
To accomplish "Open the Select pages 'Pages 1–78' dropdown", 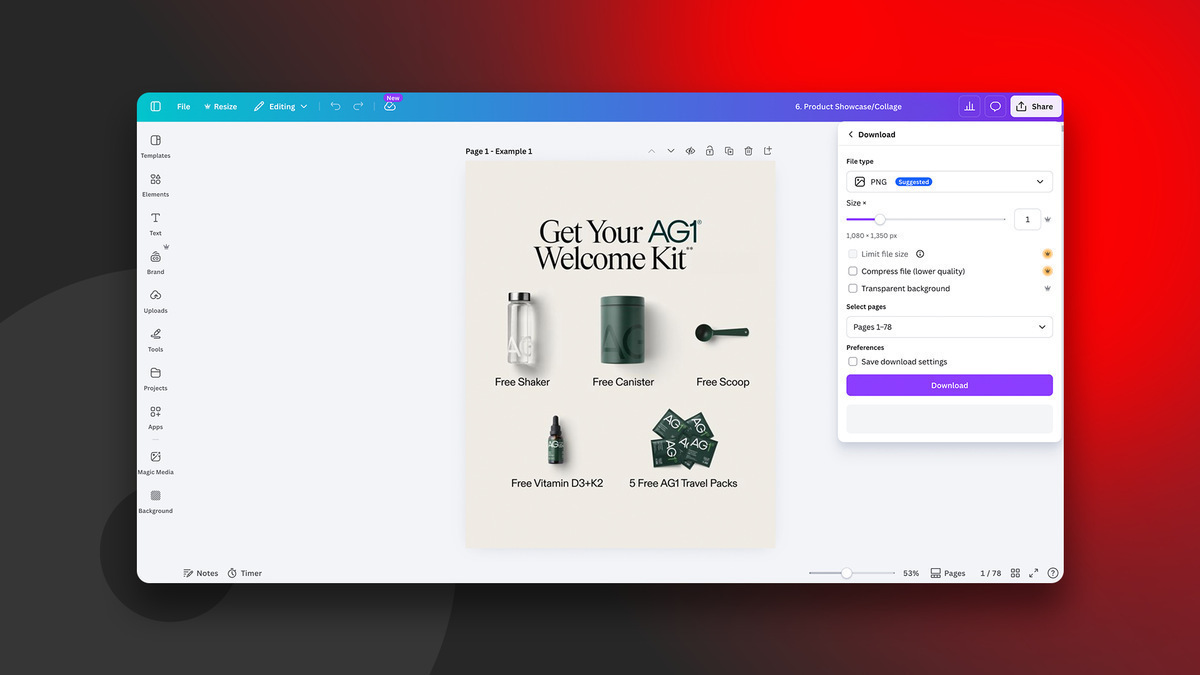I will tap(949, 327).
